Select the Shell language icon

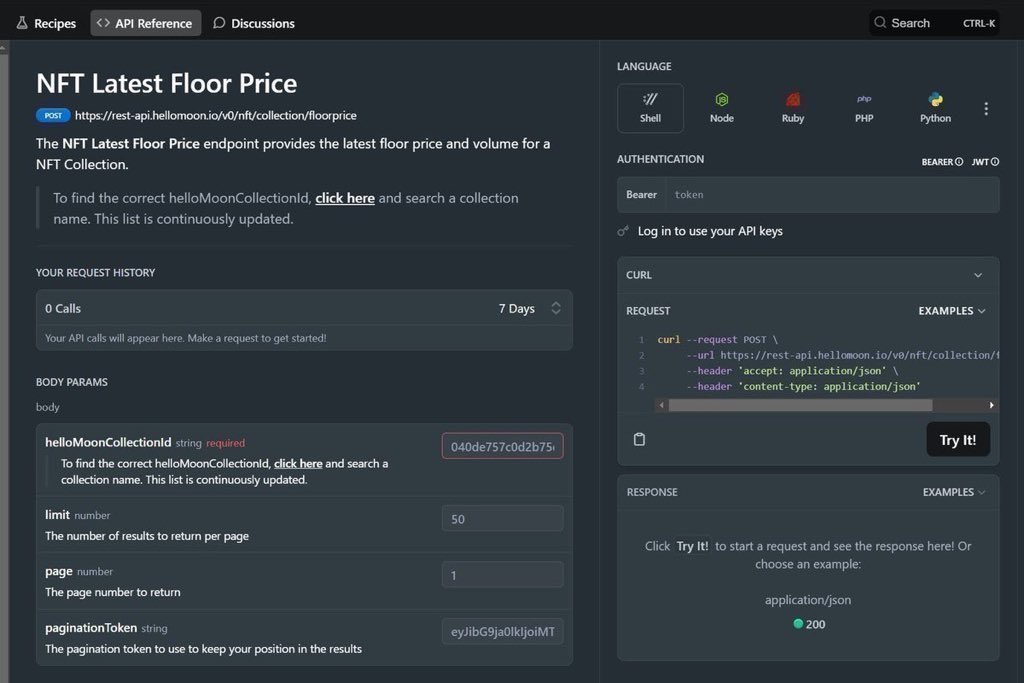pyautogui.click(x=650, y=108)
